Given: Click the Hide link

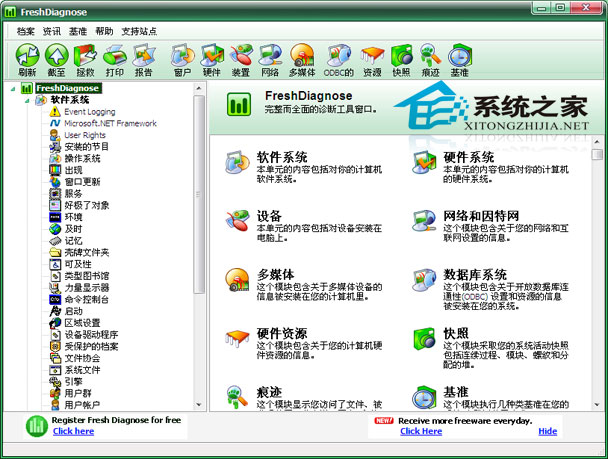Looking at the screenshot, I should coord(548,431).
